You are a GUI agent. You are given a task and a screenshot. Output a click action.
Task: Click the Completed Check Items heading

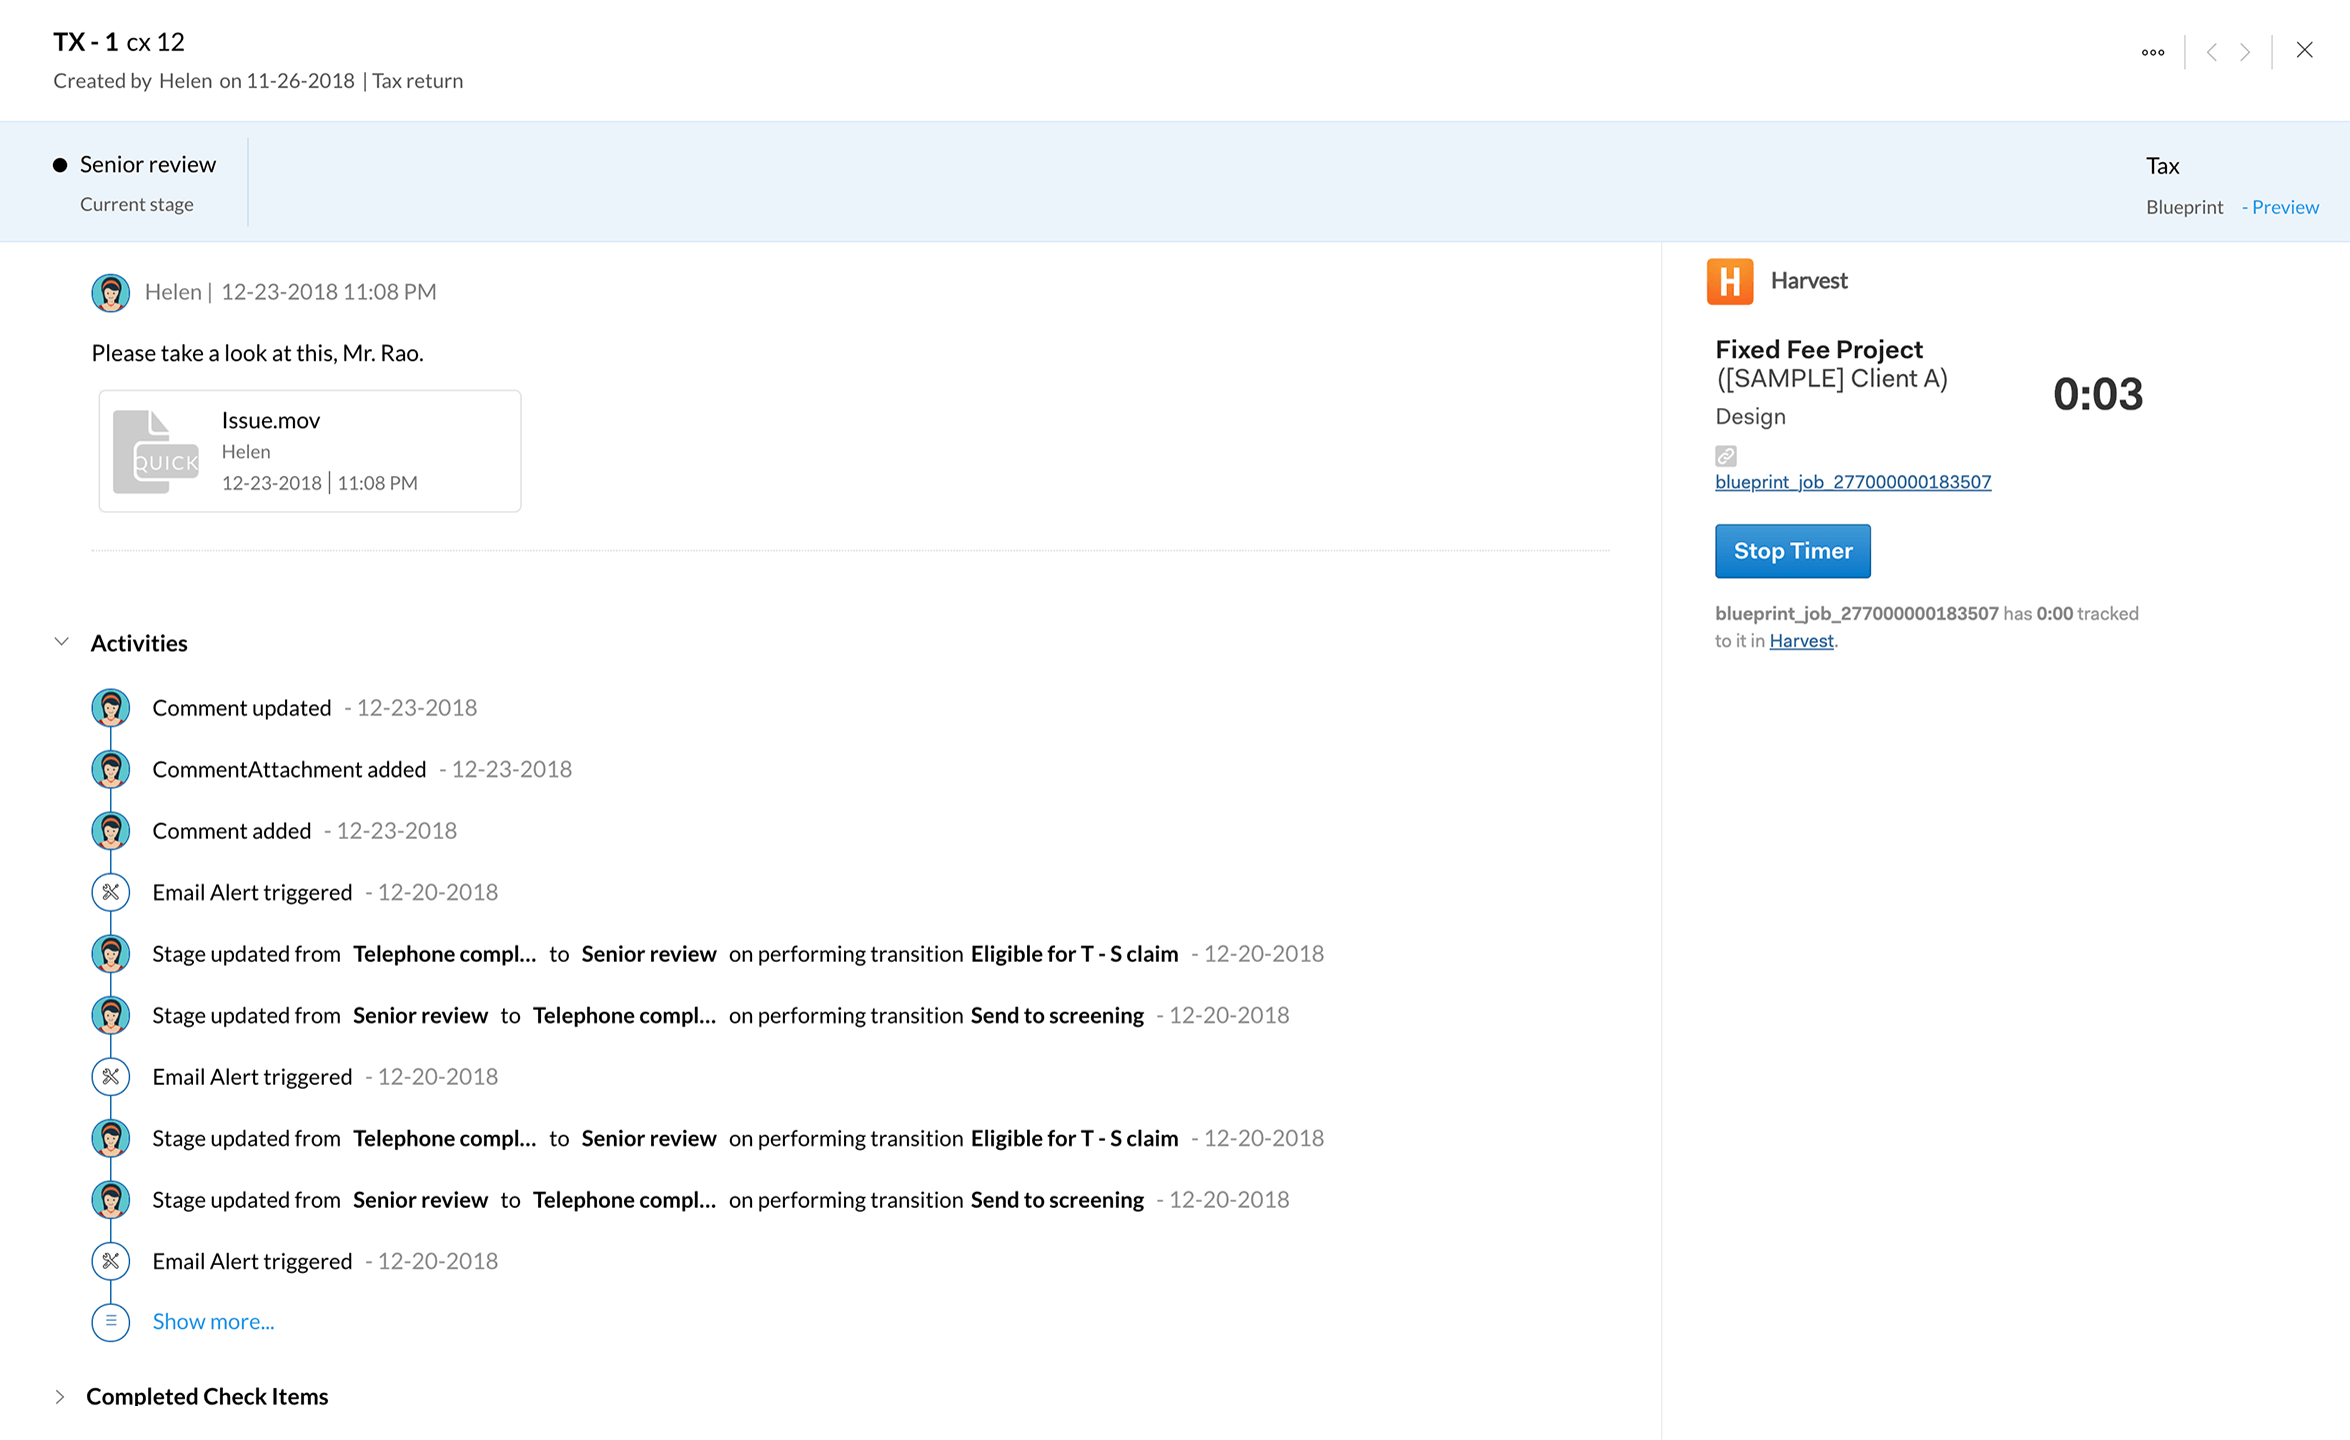pos(207,1397)
